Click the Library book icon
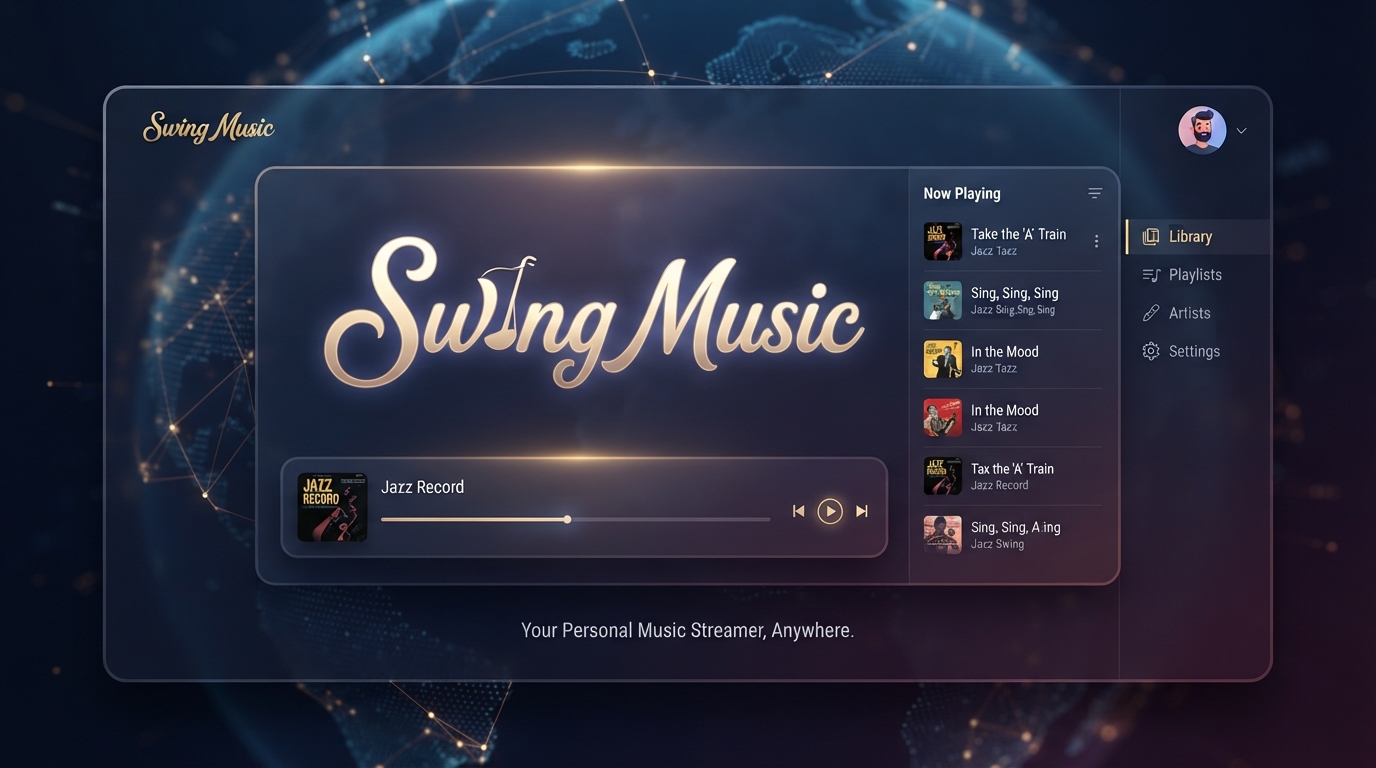The height and width of the screenshot is (768, 1376). pos(1150,237)
